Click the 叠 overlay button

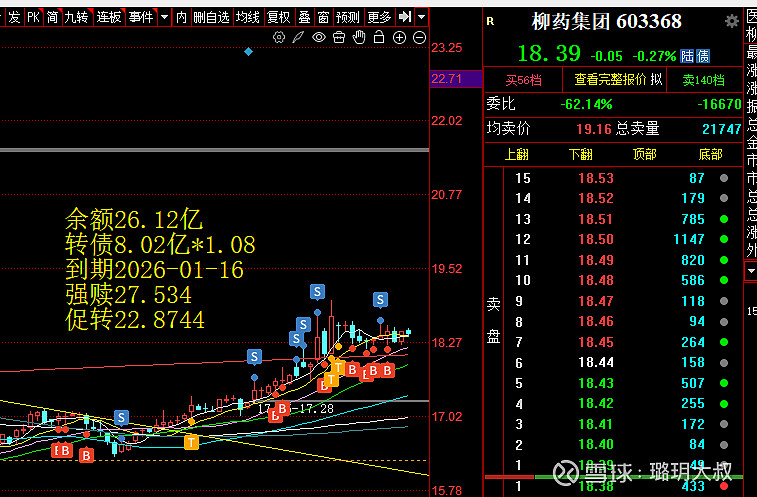point(304,17)
